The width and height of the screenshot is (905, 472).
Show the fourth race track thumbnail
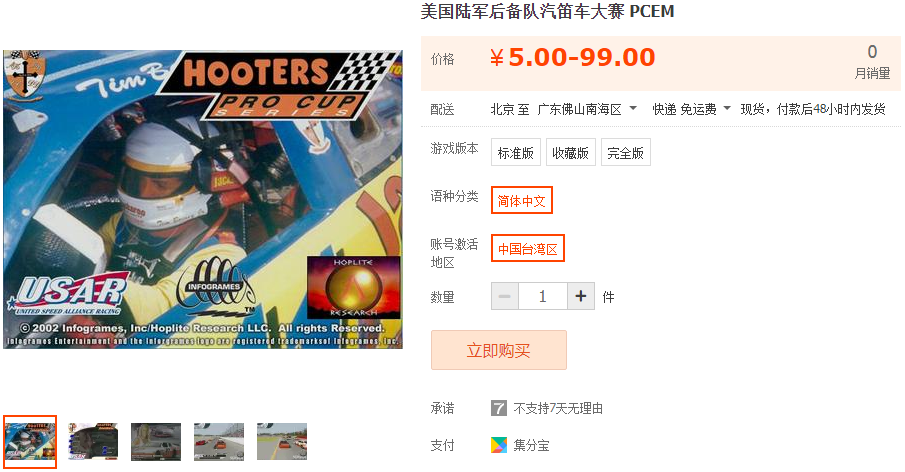219,441
